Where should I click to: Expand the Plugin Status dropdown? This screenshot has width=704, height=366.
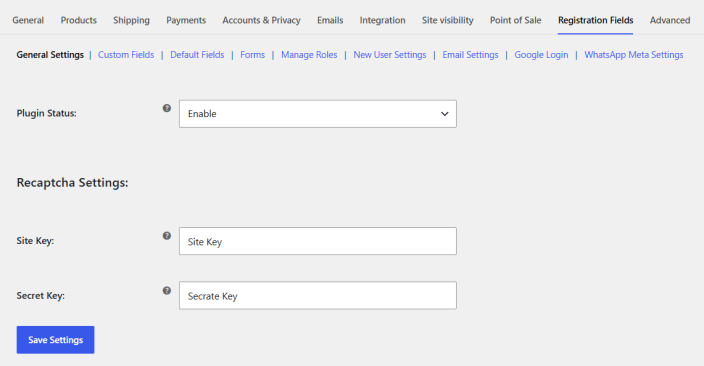318,114
